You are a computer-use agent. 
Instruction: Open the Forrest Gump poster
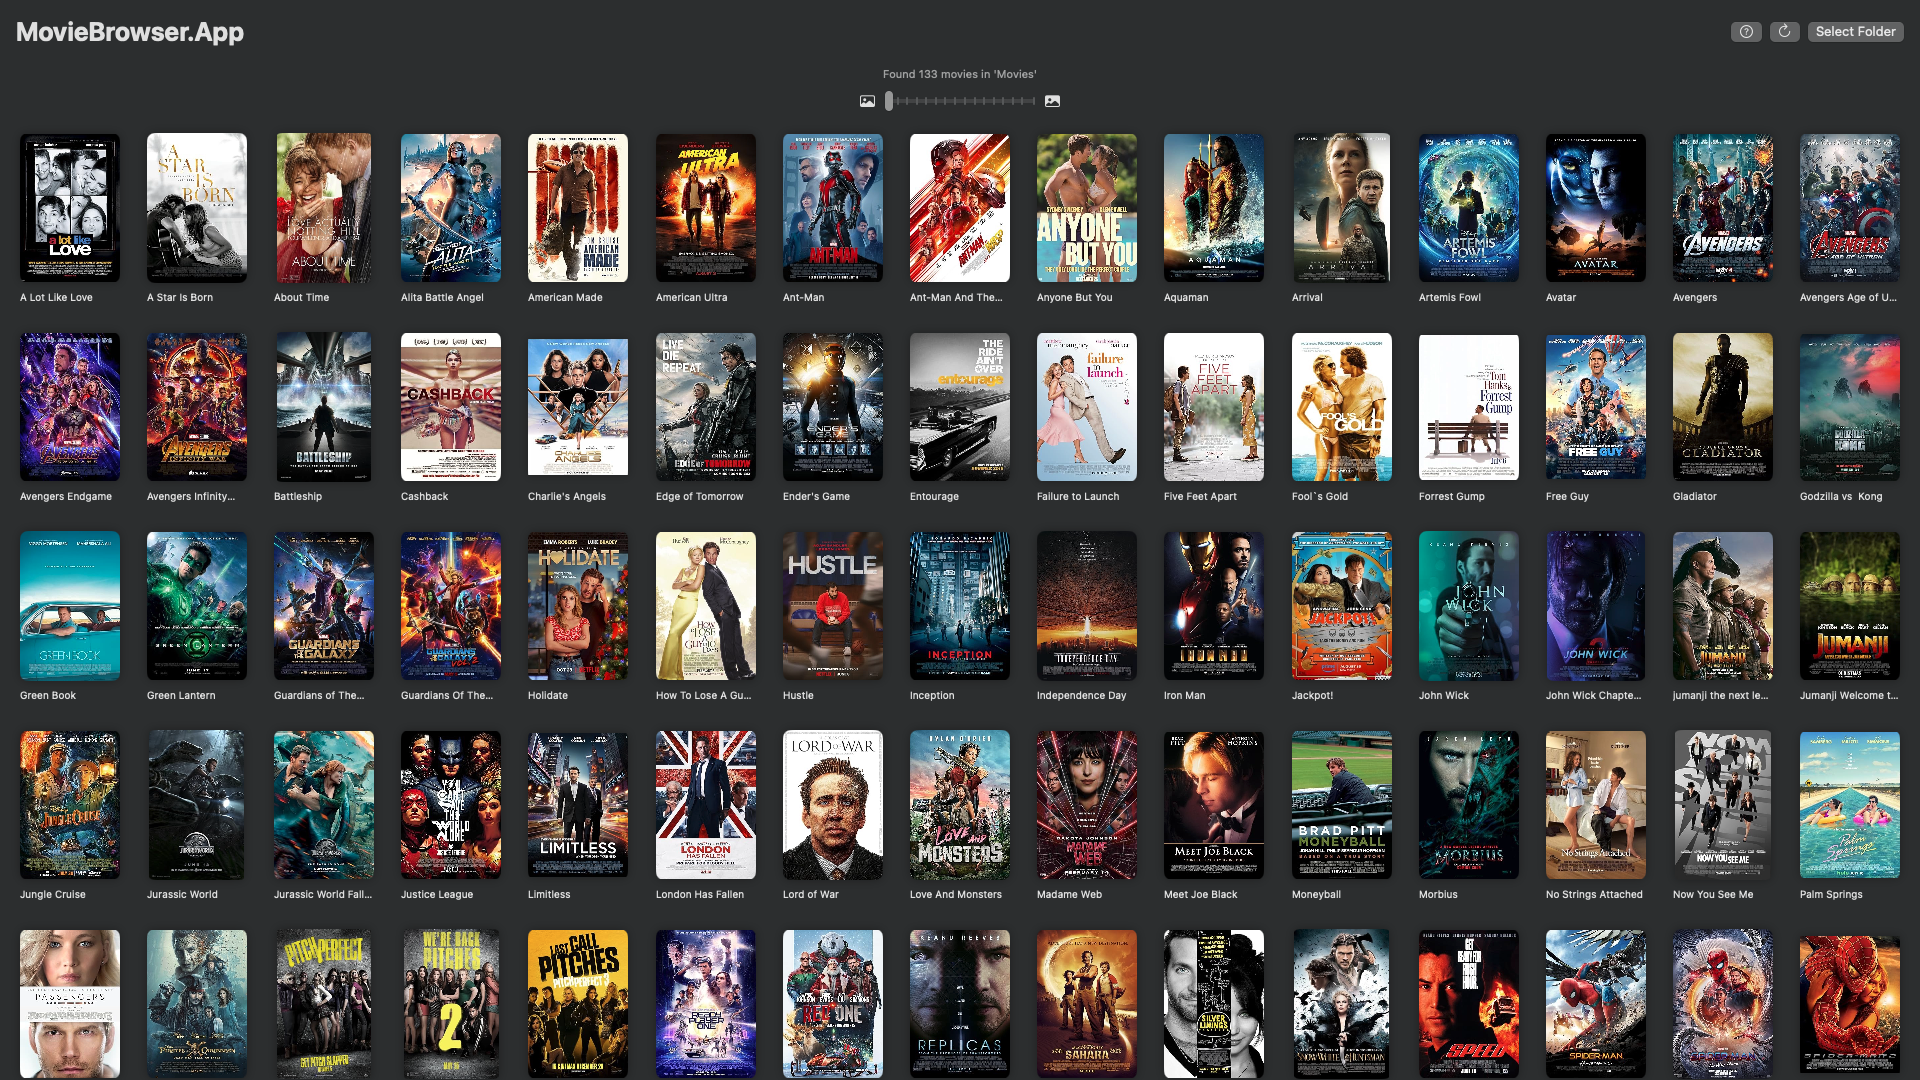(x=1469, y=407)
